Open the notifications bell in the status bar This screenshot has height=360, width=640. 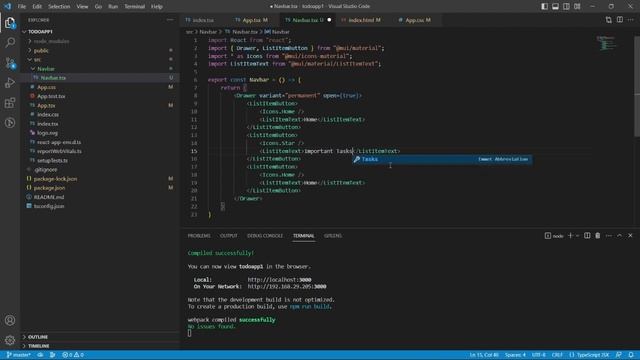point(631,355)
